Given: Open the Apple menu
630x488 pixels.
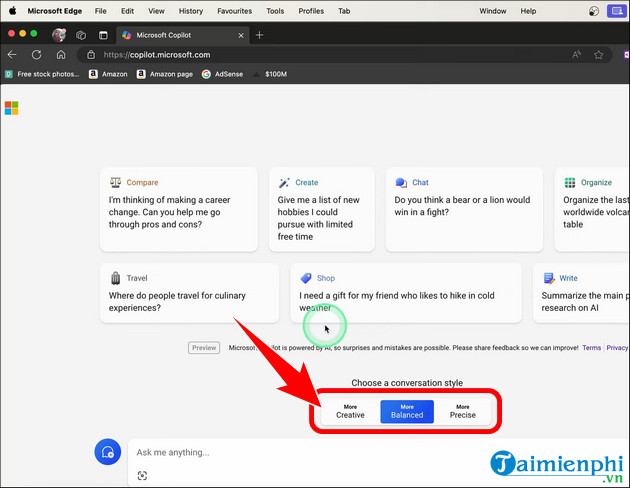Looking at the screenshot, I should click(12, 11).
